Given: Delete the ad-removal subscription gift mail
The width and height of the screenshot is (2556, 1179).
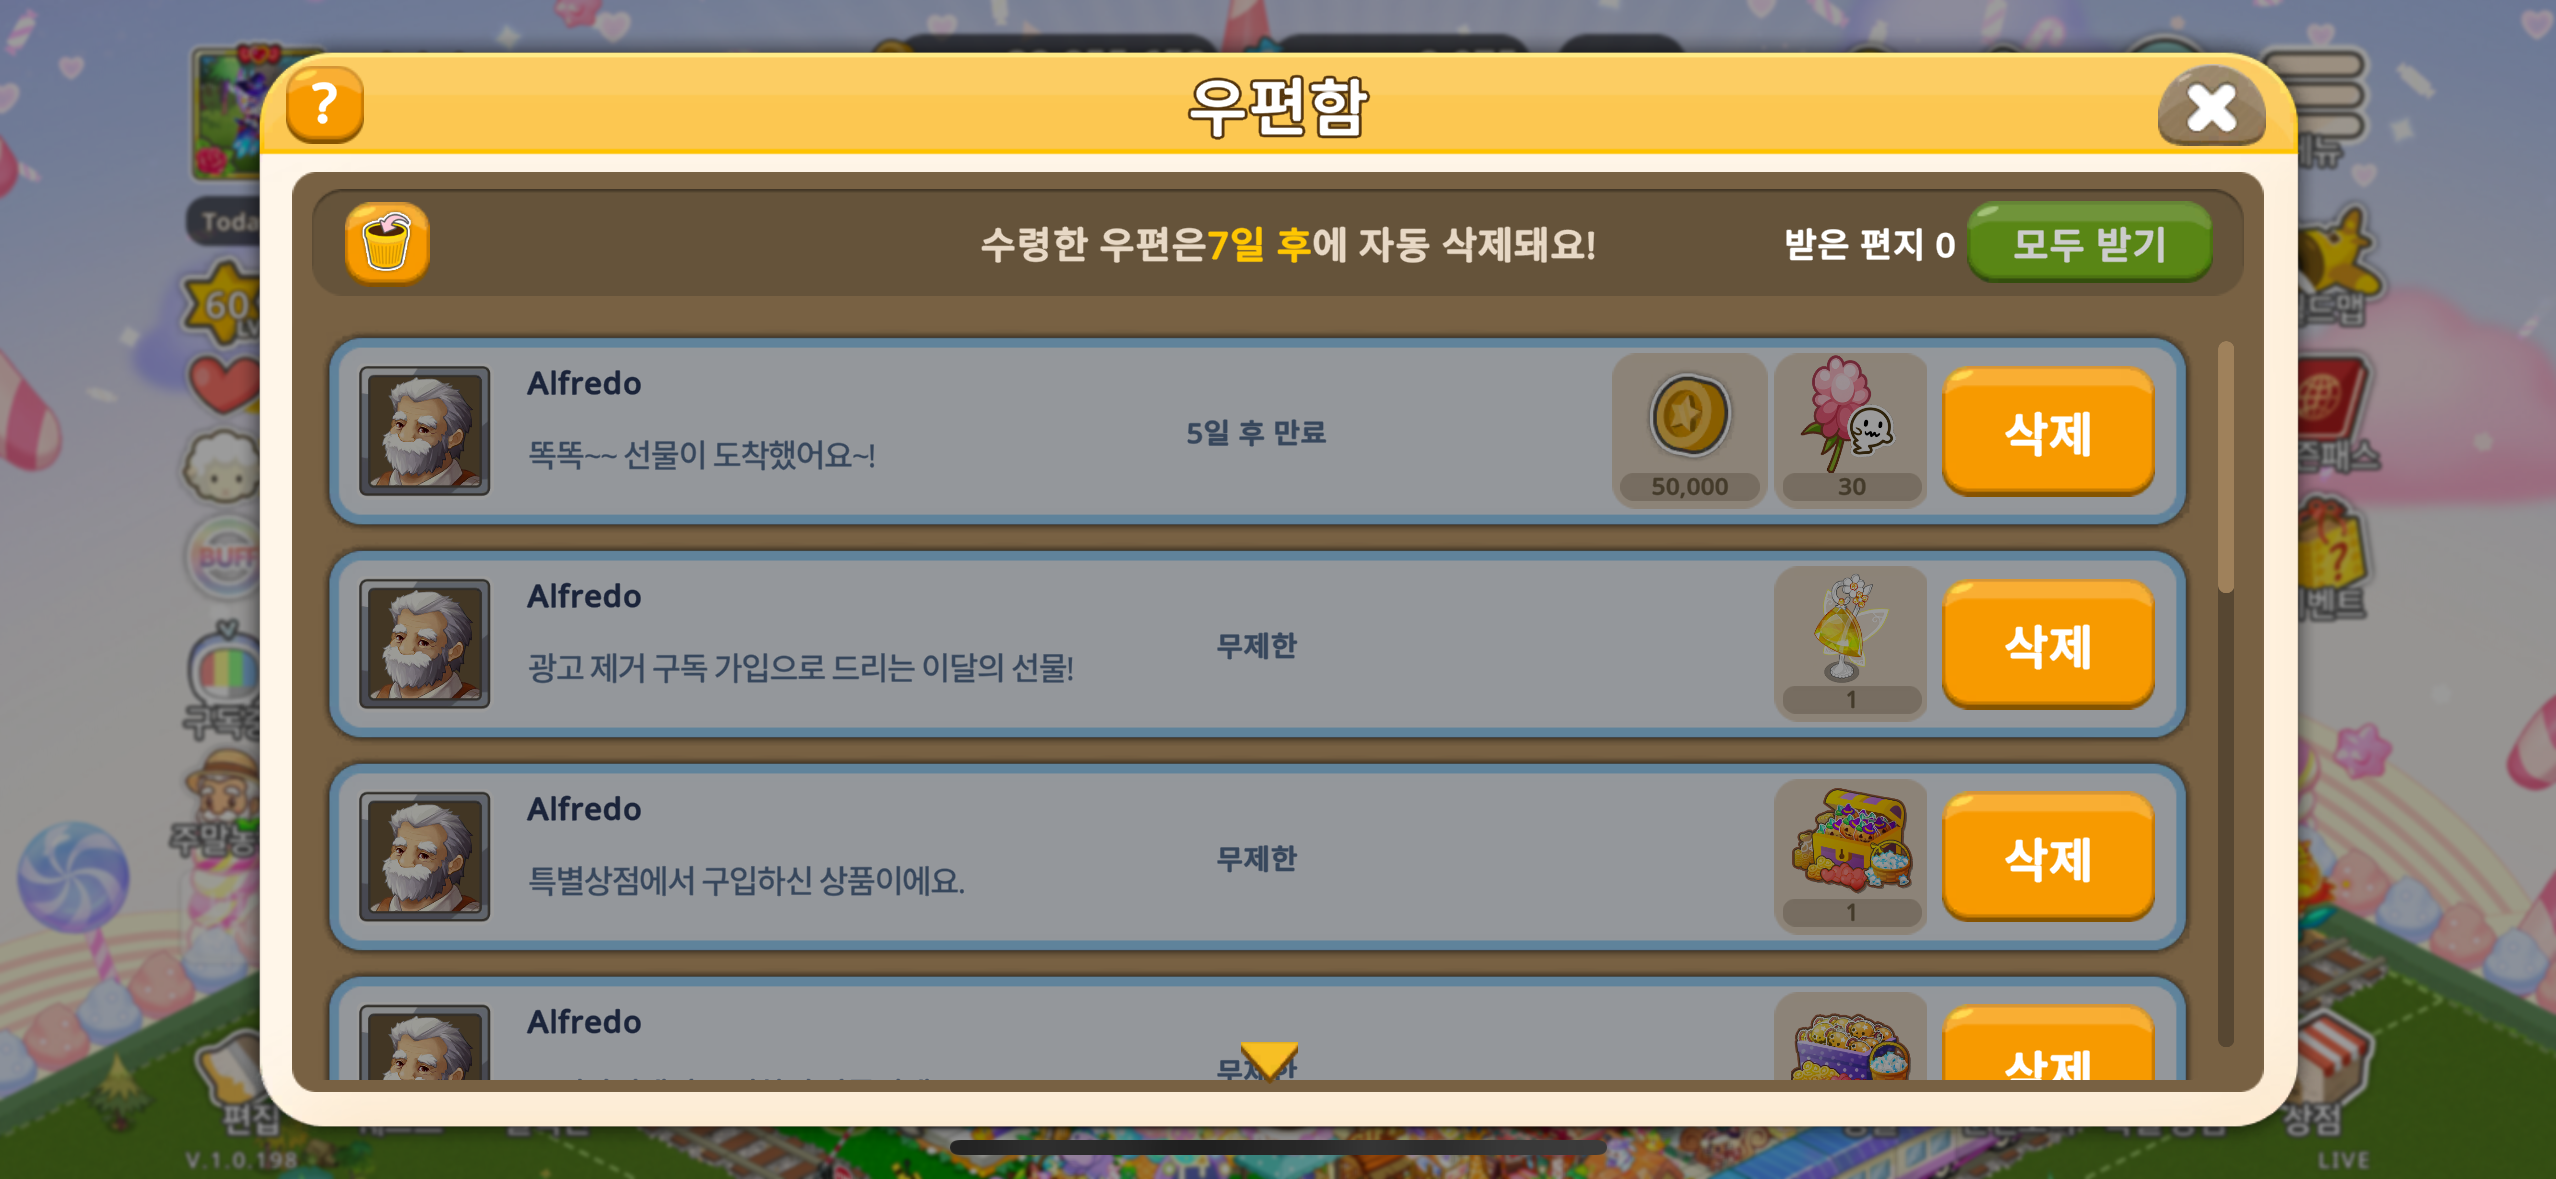Looking at the screenshot, I should [2047, 644].
